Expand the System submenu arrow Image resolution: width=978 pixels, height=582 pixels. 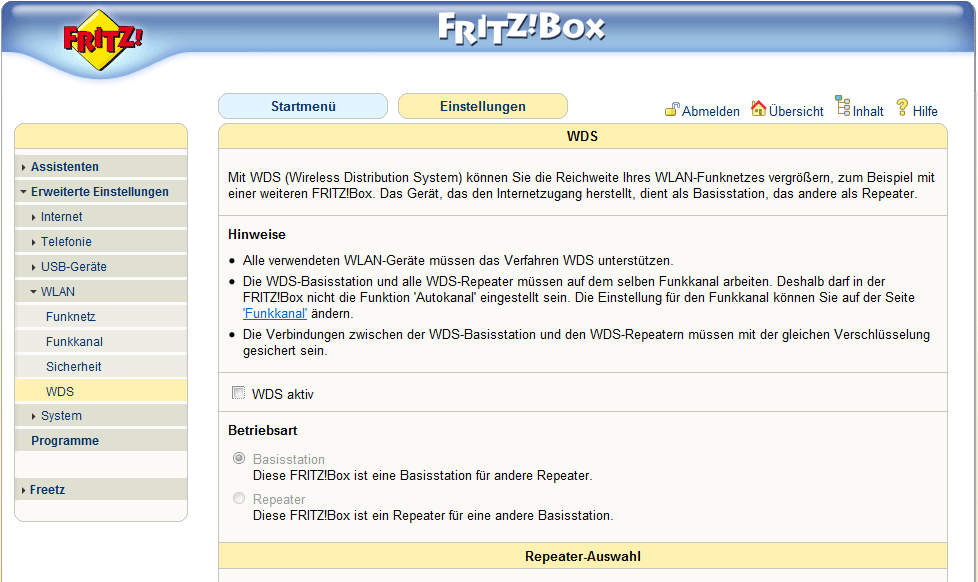point(34,416)
